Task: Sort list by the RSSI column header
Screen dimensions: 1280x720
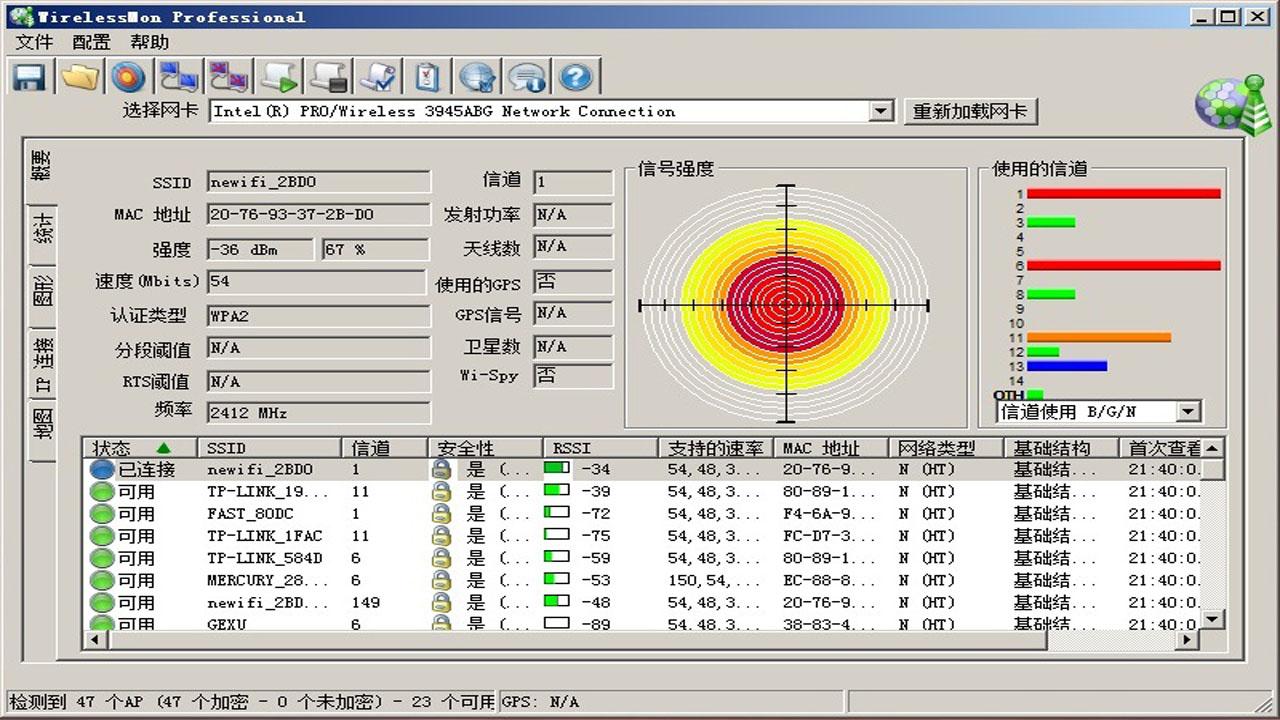Action: [600, 448]
